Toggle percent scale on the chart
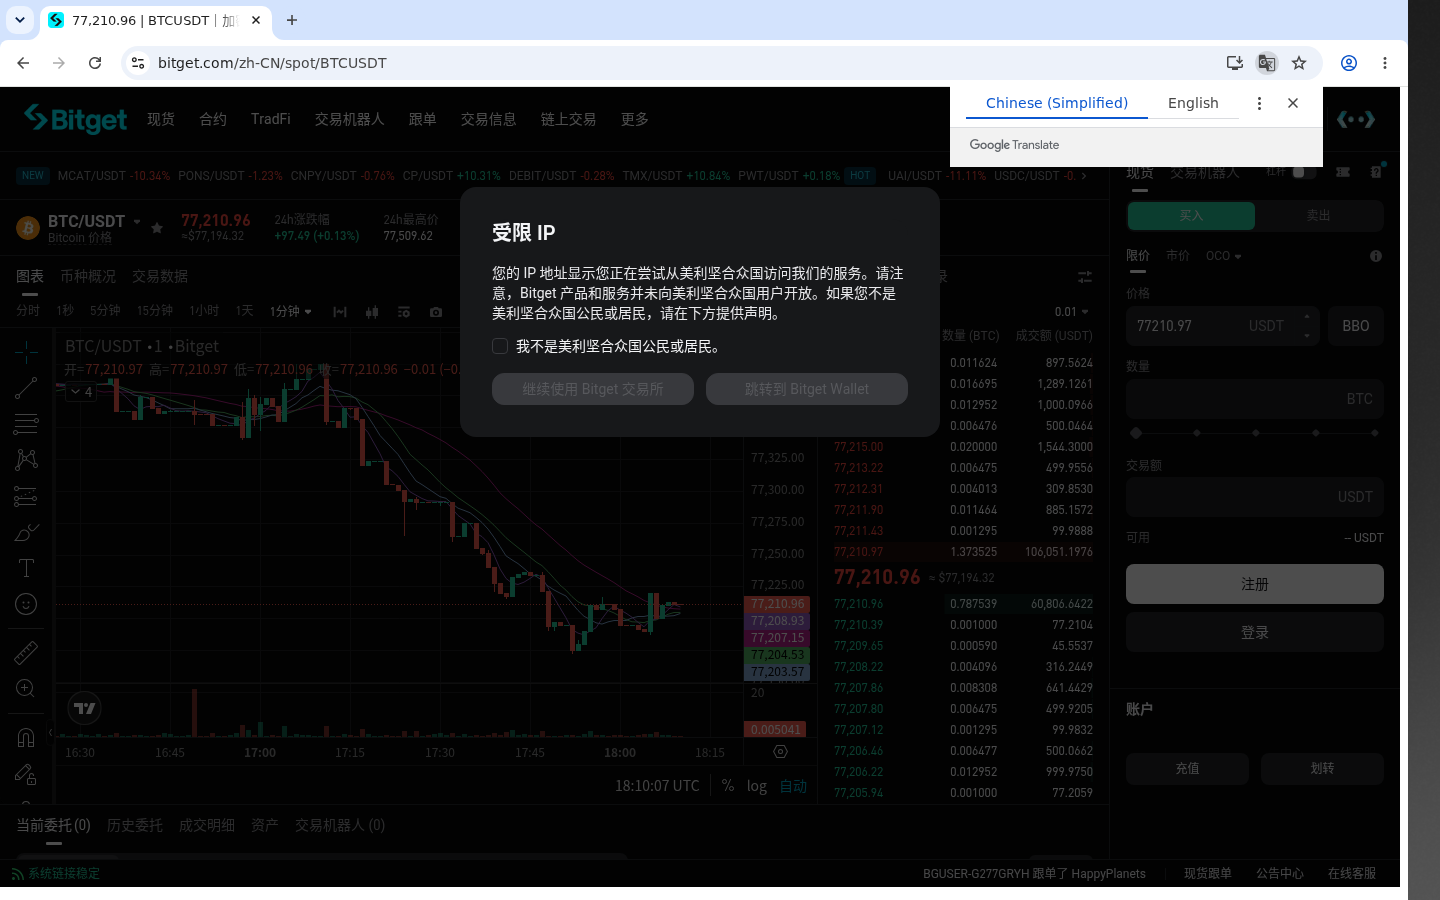This screenshot has width=1440, height=900. click(728, 786)
